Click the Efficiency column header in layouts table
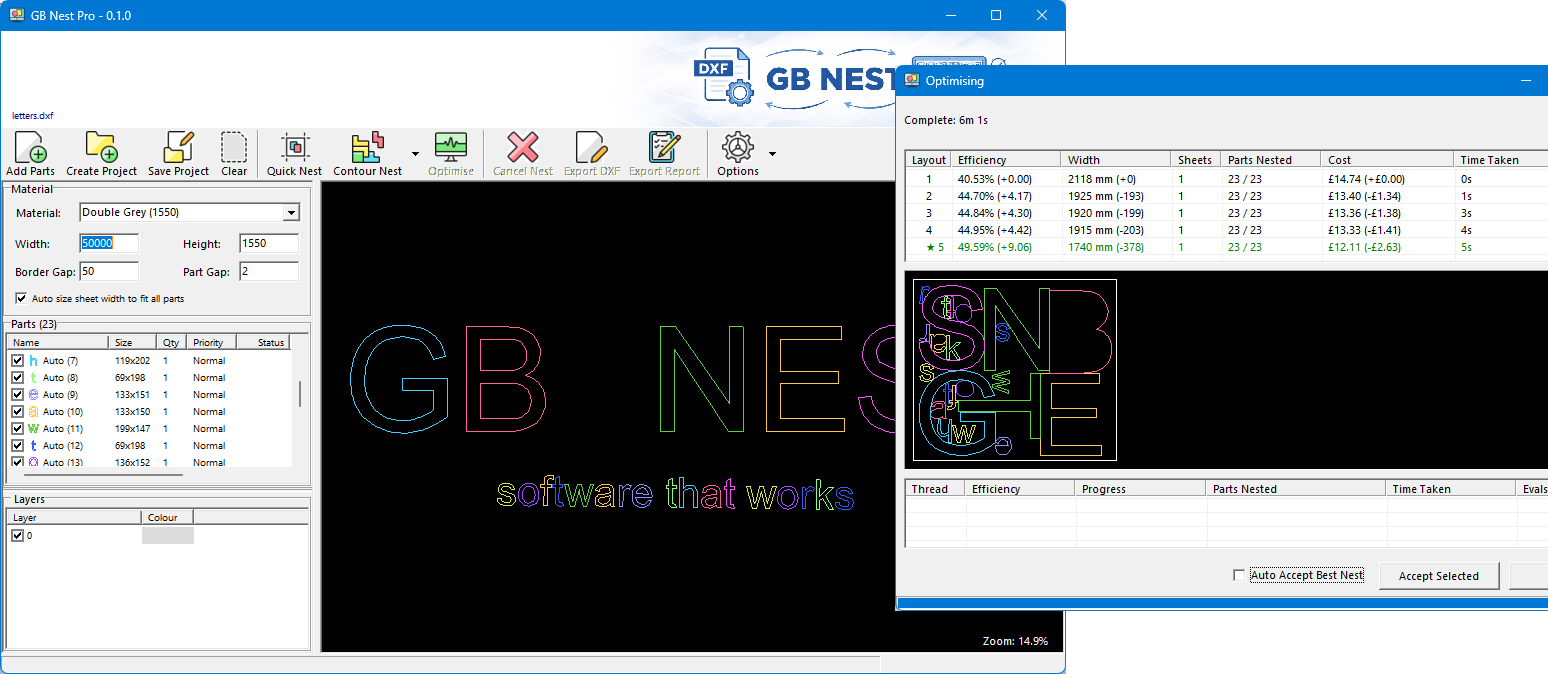This screenshot has width=1548, height=678. tap(1006, 159)
